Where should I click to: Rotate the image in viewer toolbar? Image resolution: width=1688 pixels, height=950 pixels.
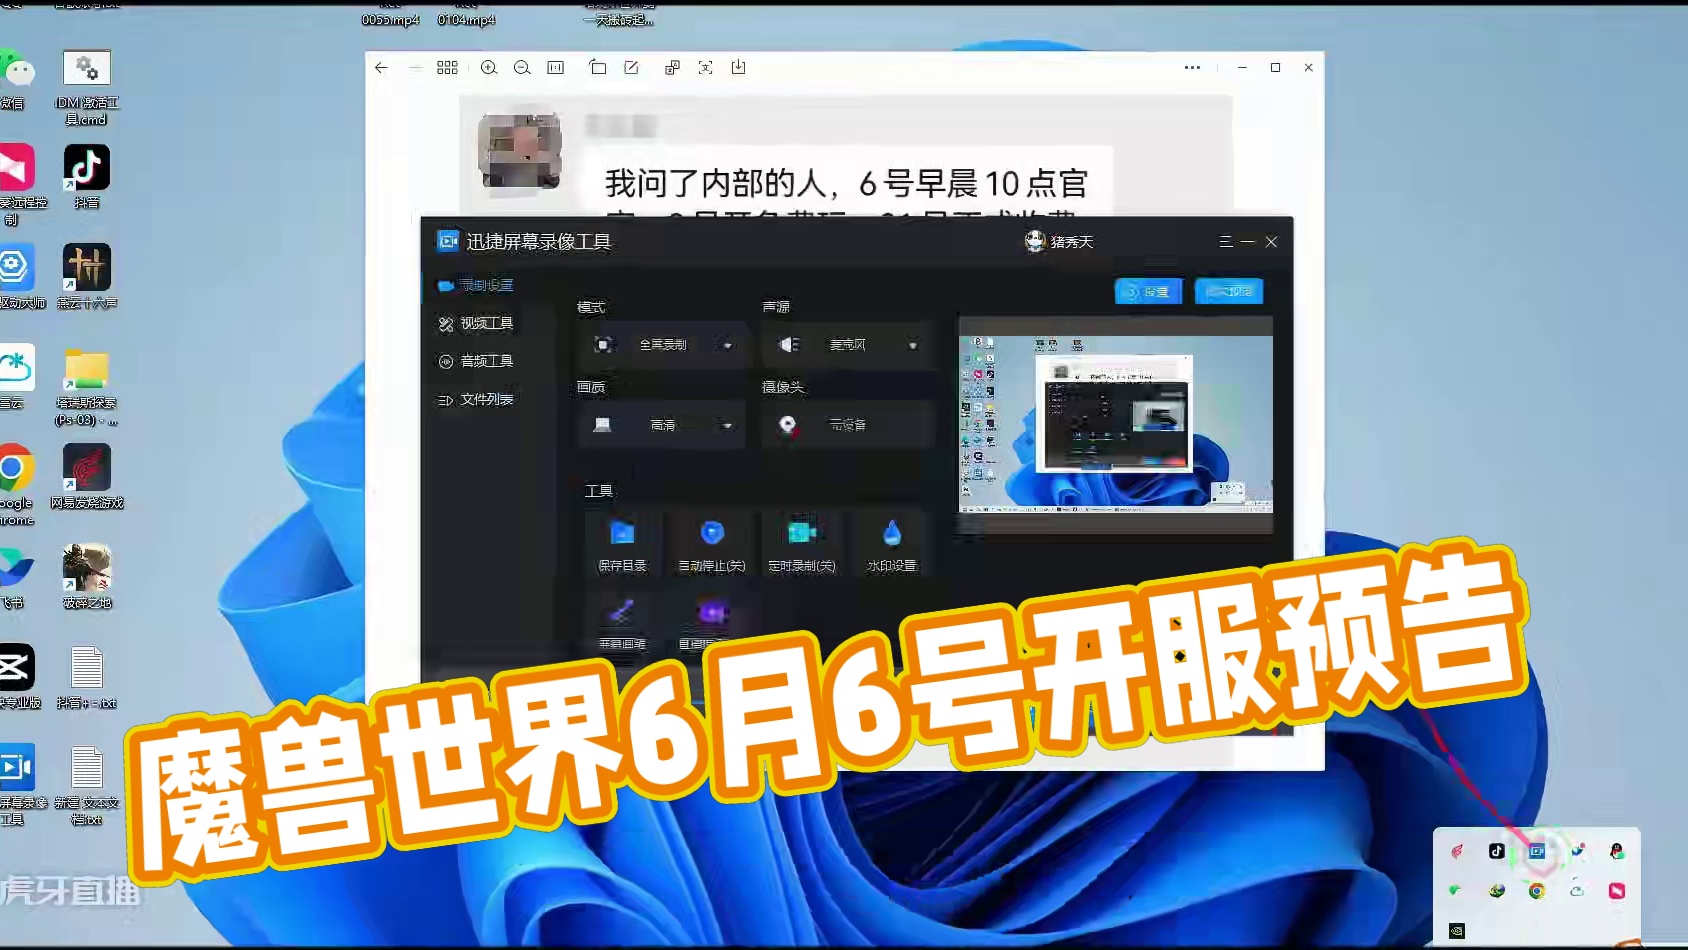[x=597, y=68]
